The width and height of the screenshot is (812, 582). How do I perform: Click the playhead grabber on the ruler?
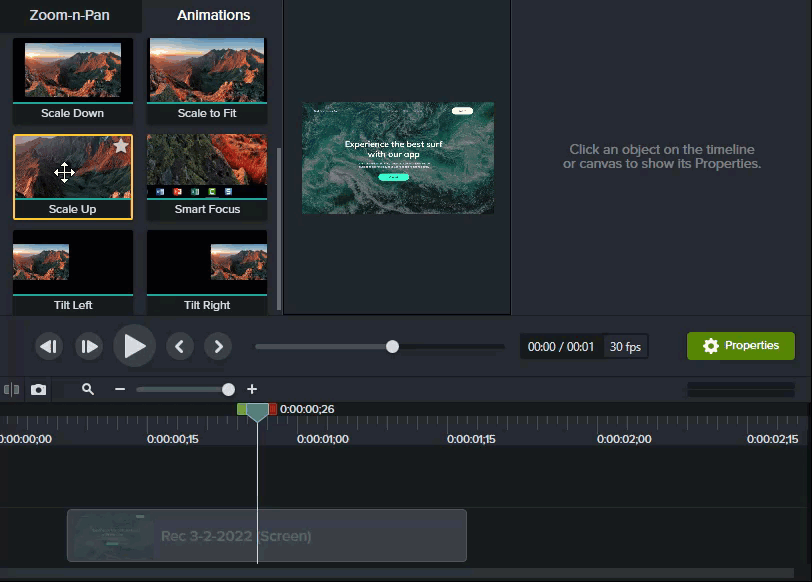click(x=257, y=412)
